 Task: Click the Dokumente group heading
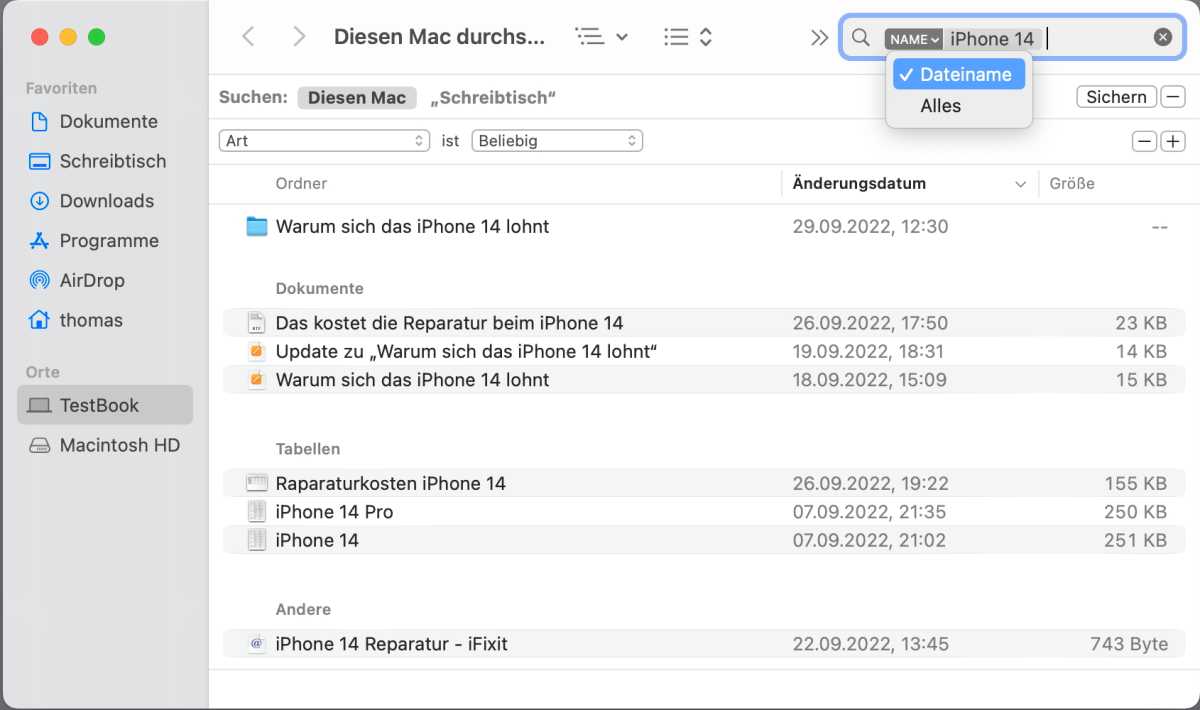(320, 288)
